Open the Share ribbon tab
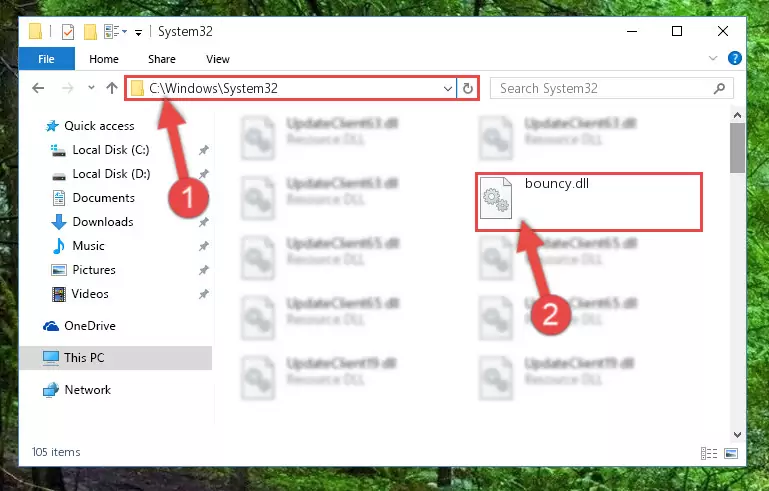Image resolution: width=769 pixels, height=491 pixels. tap(162, 59)
